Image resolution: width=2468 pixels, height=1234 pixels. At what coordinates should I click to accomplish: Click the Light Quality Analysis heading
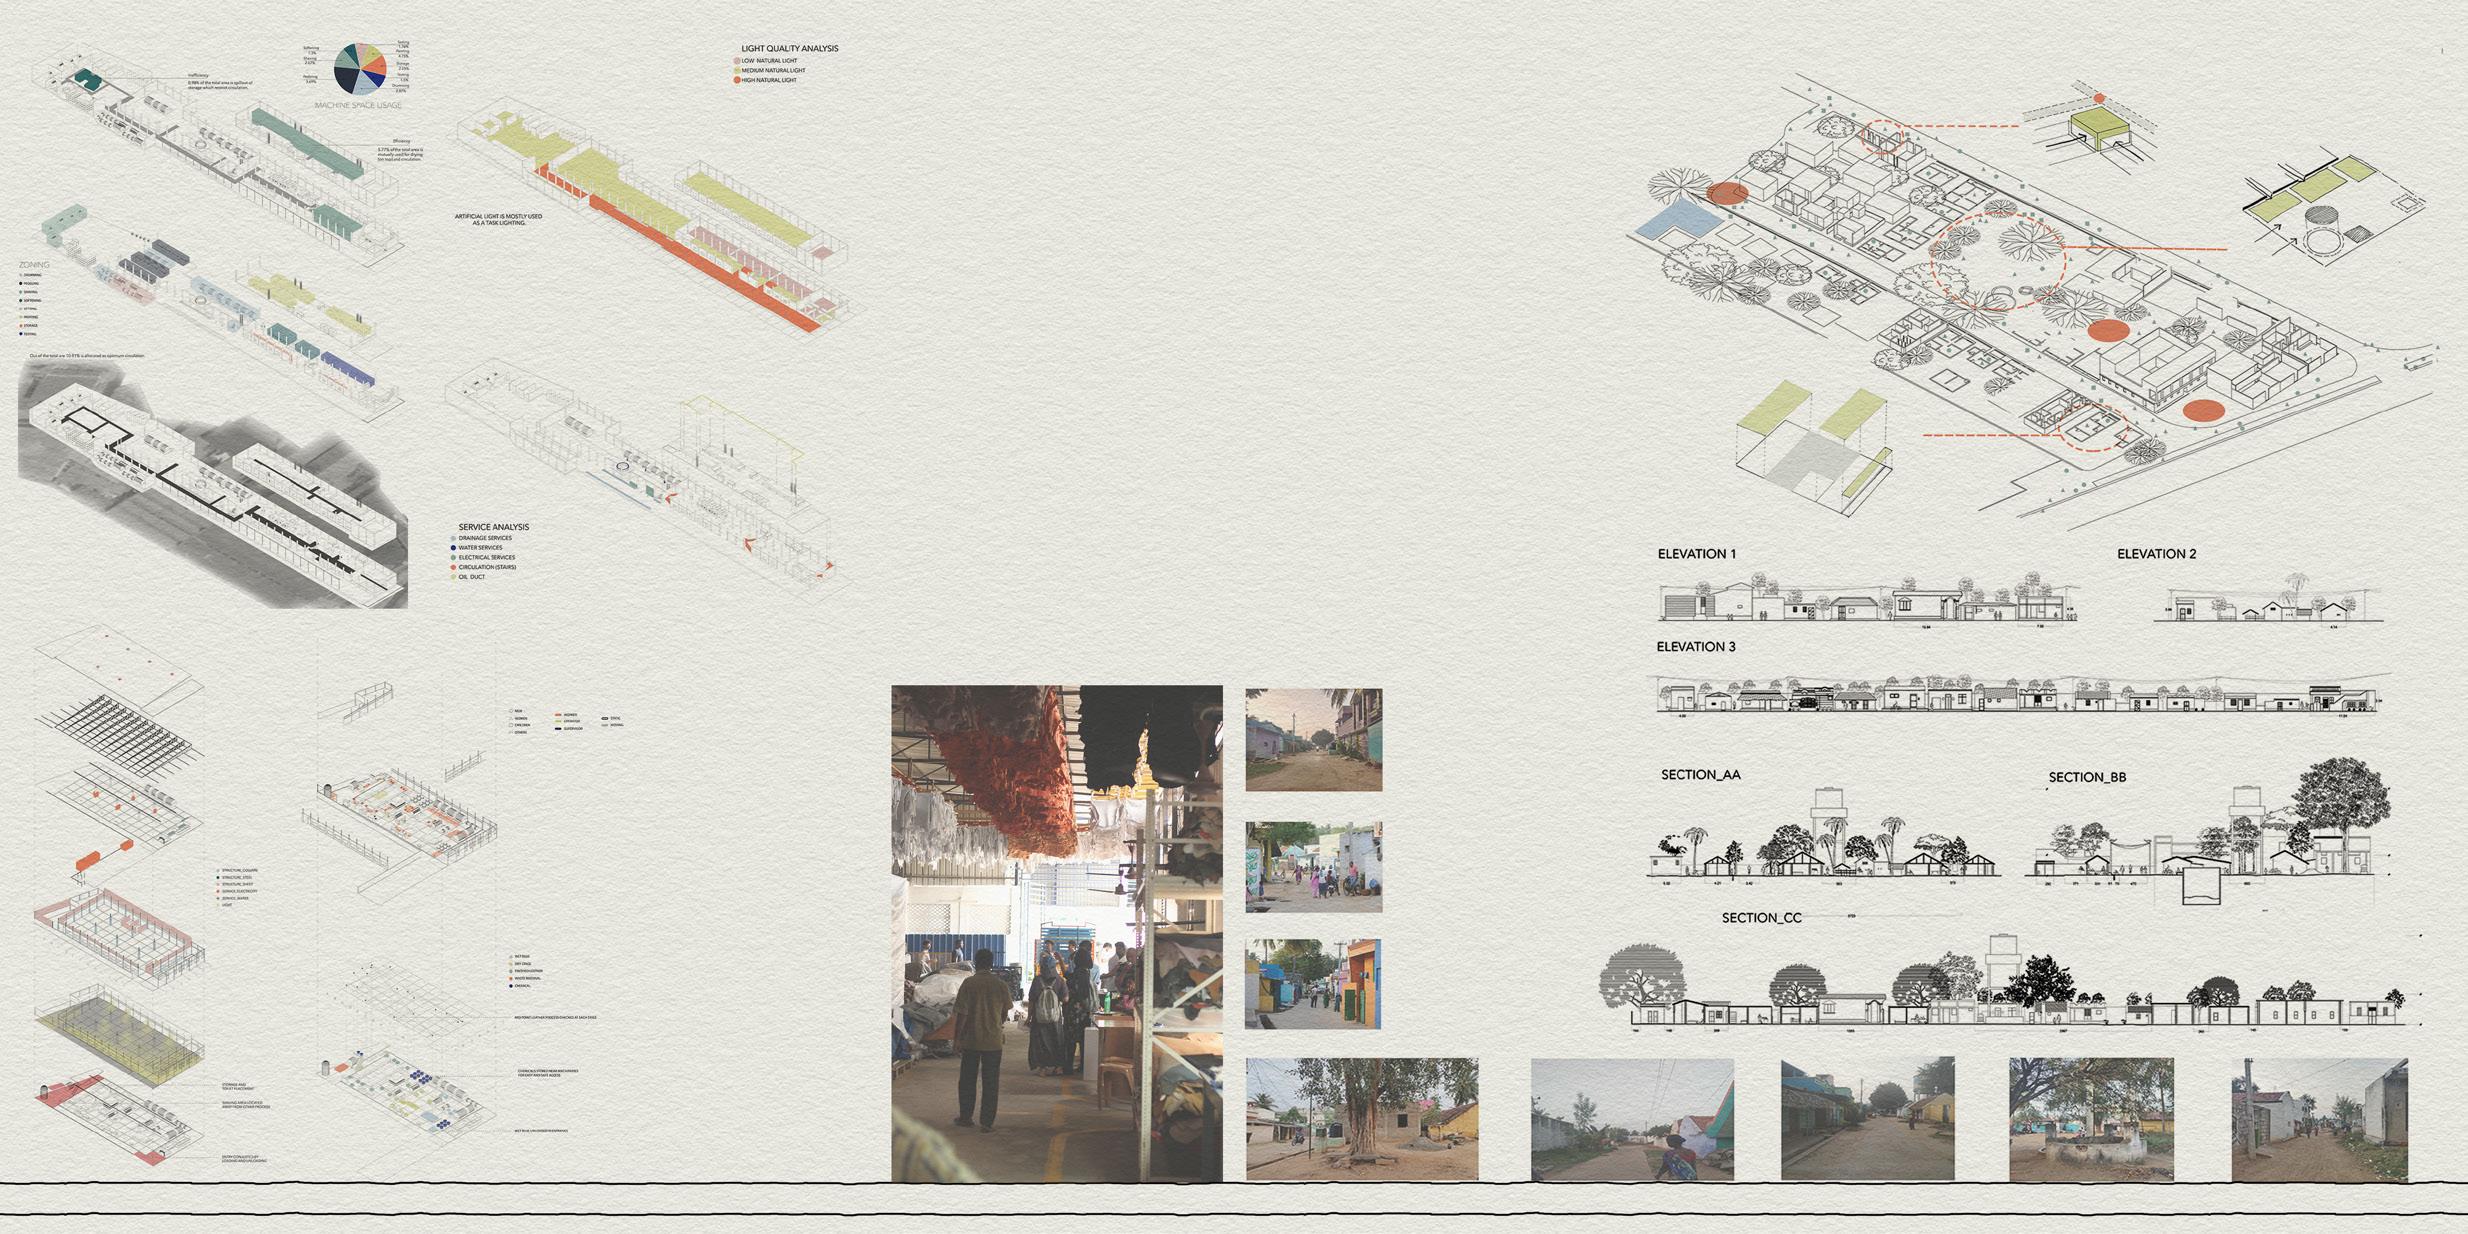[789, 48]
